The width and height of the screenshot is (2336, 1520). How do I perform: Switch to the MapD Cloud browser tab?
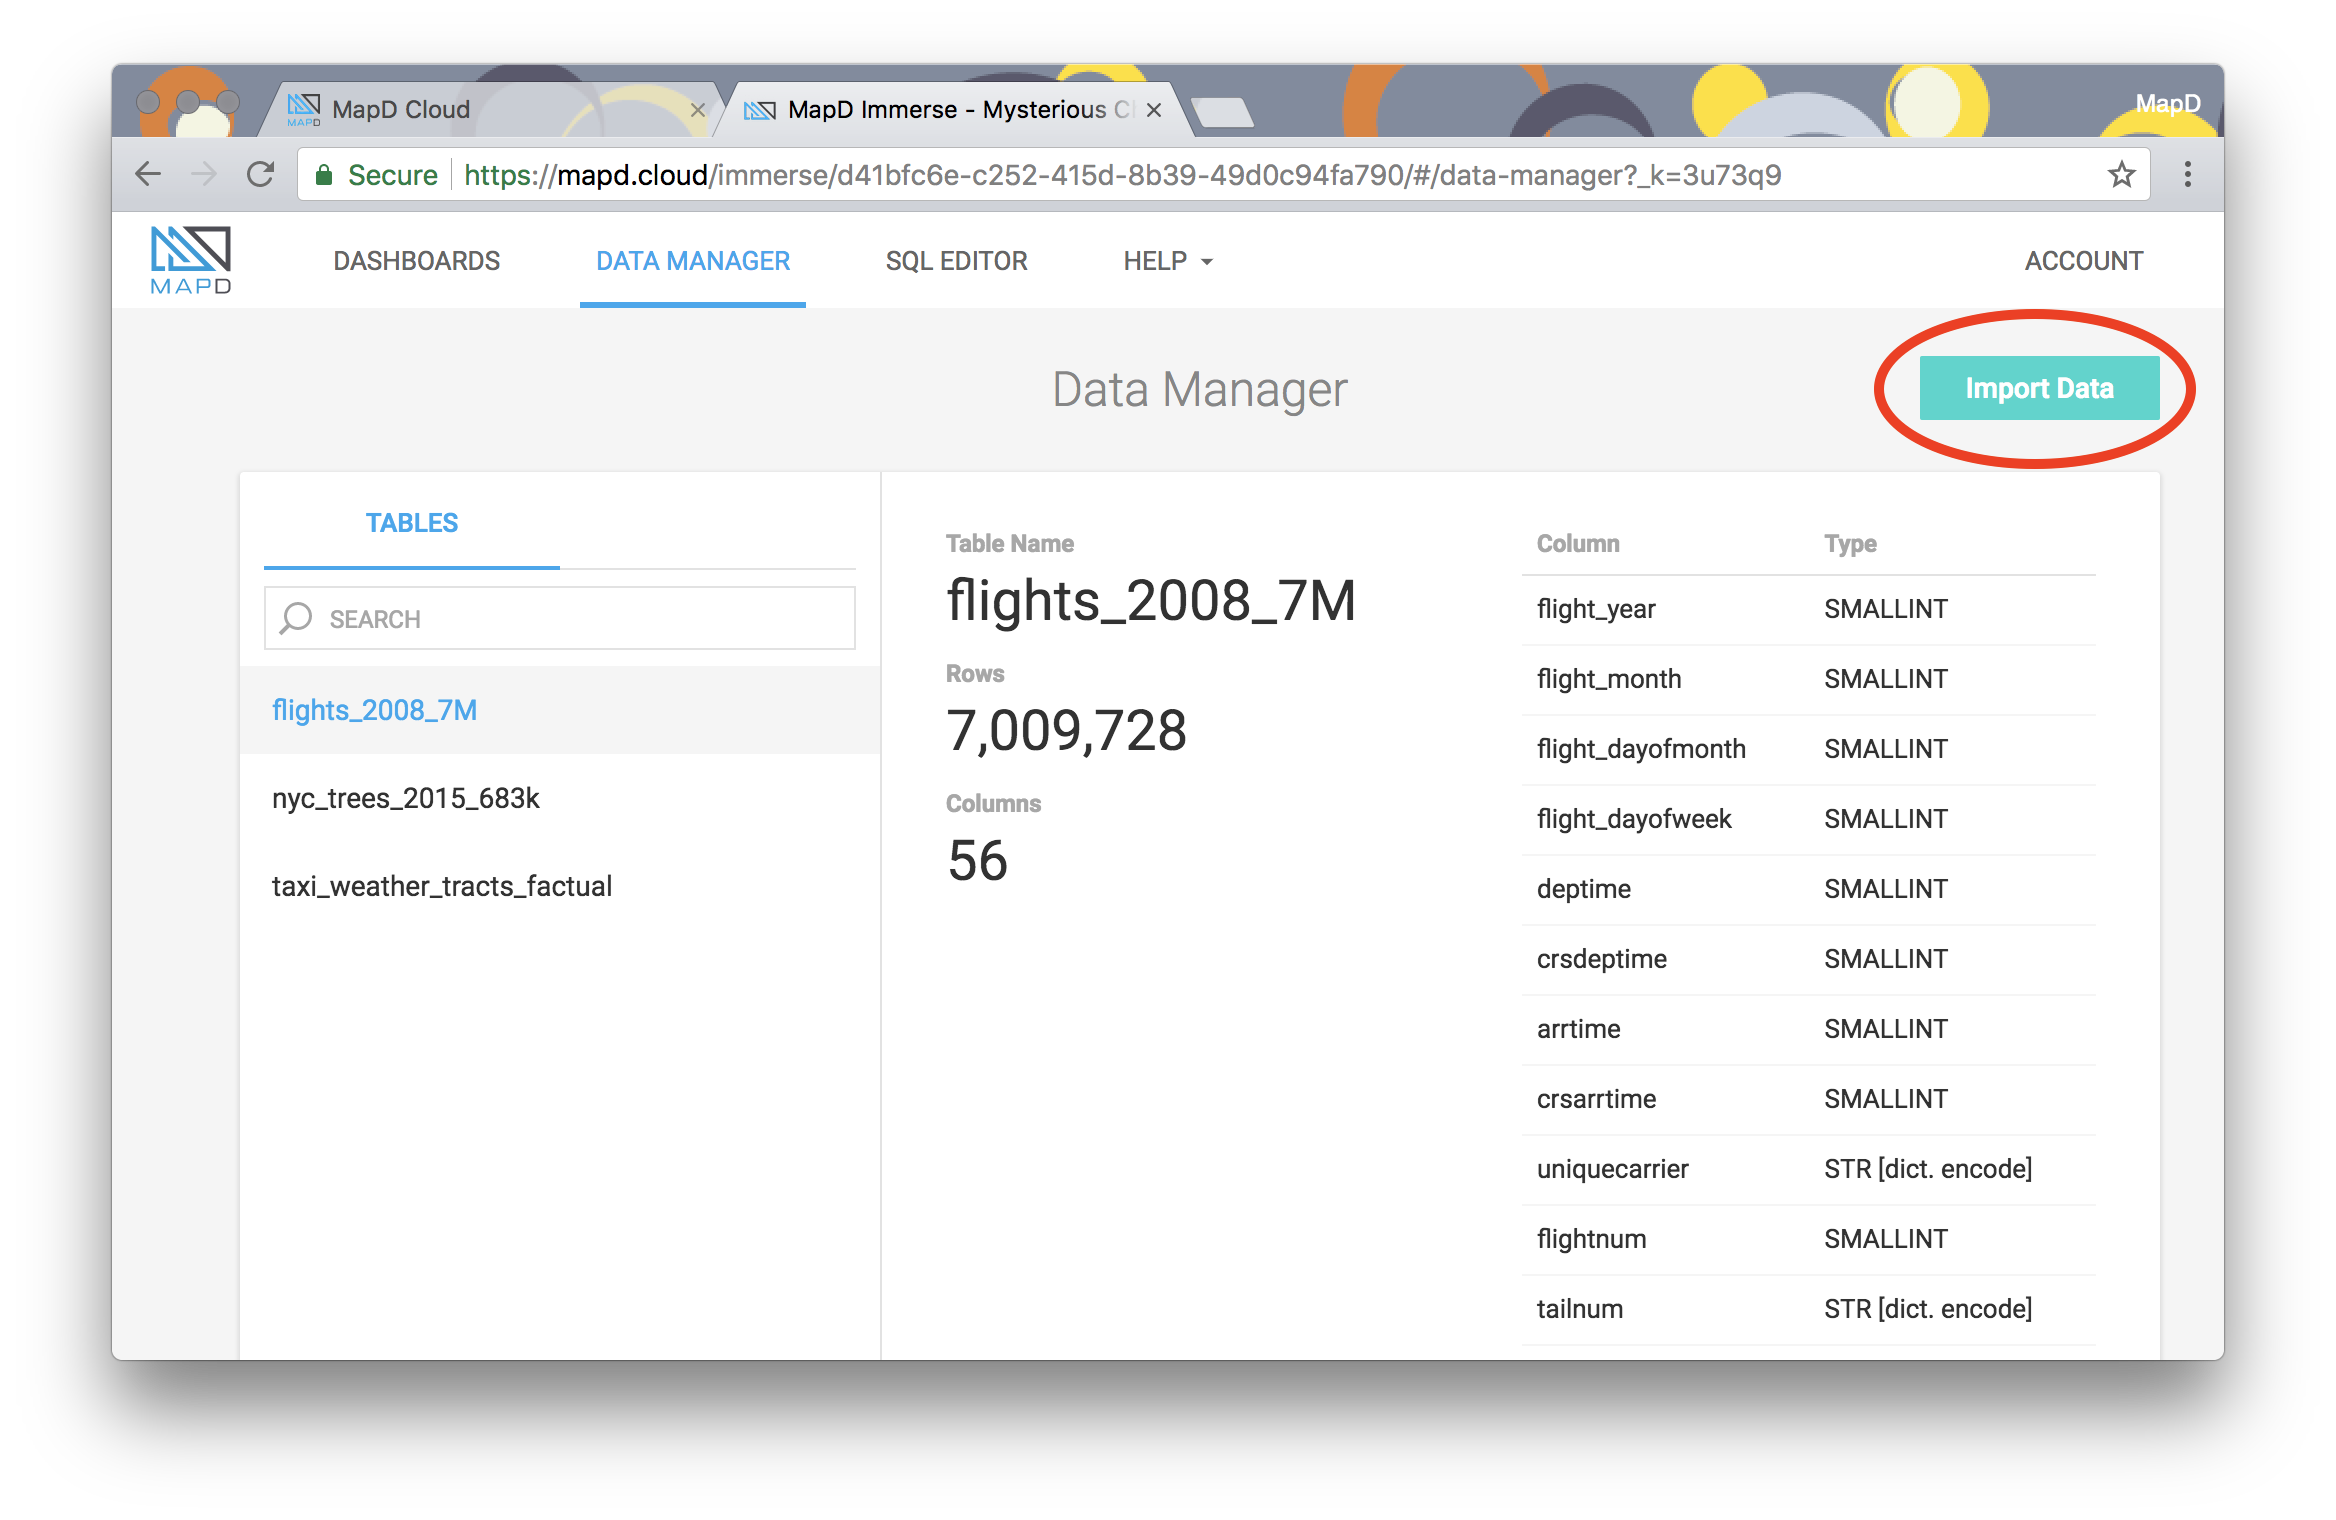490,109
